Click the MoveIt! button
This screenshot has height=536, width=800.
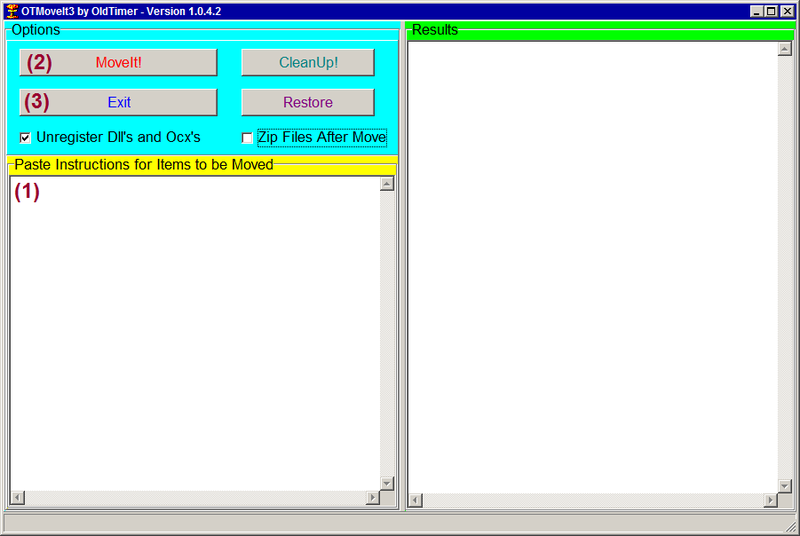(118, 62)
